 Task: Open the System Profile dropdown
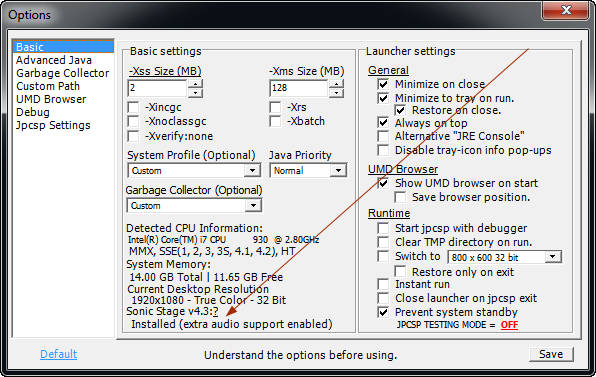pyautogui.click(x=194, y=170)
